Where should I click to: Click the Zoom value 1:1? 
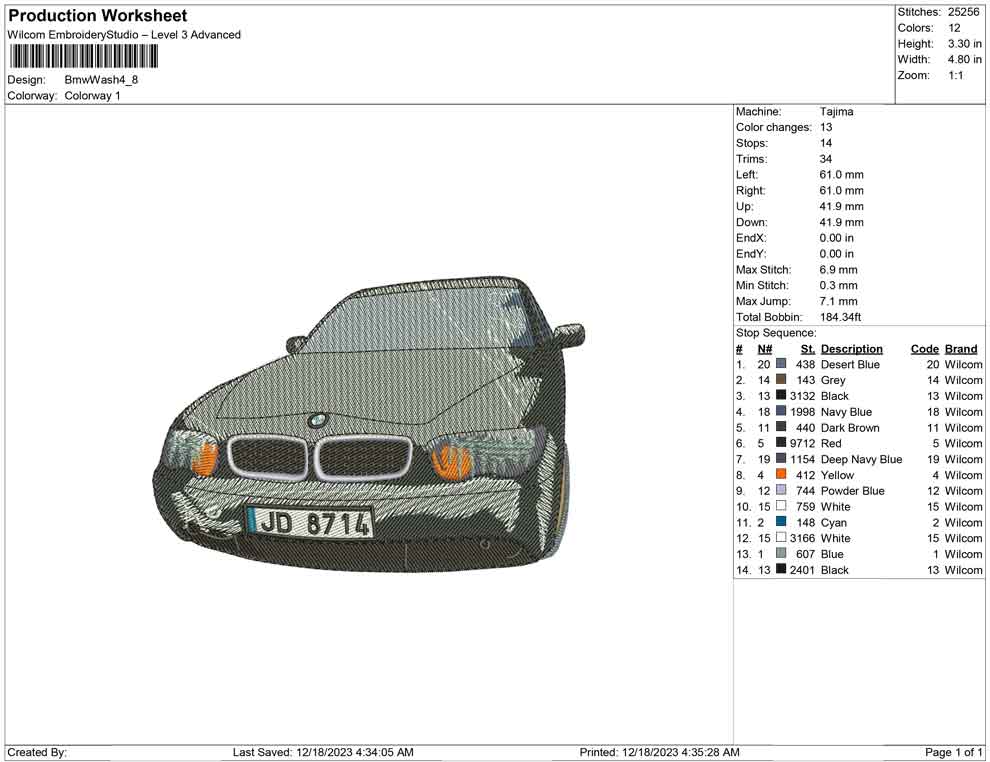[955, 75]
